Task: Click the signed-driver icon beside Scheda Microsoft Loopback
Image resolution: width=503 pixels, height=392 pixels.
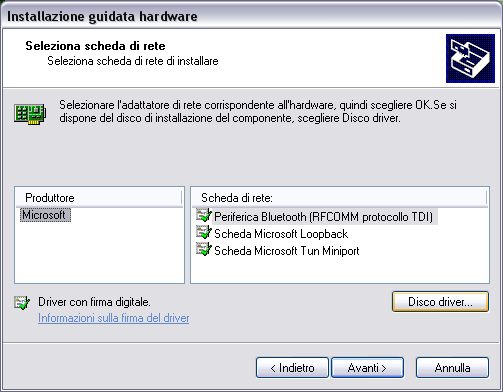Action: (x=204, y=232)
